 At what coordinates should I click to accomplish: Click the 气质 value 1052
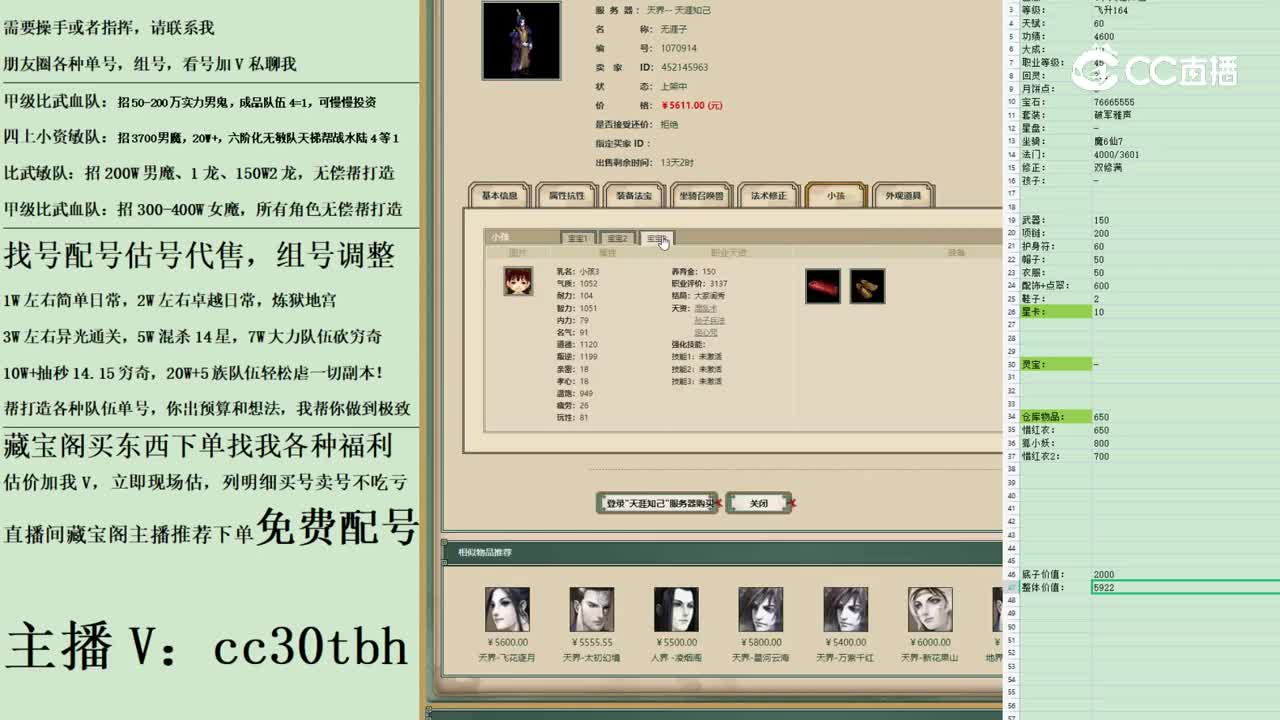(x=588, y=284)
